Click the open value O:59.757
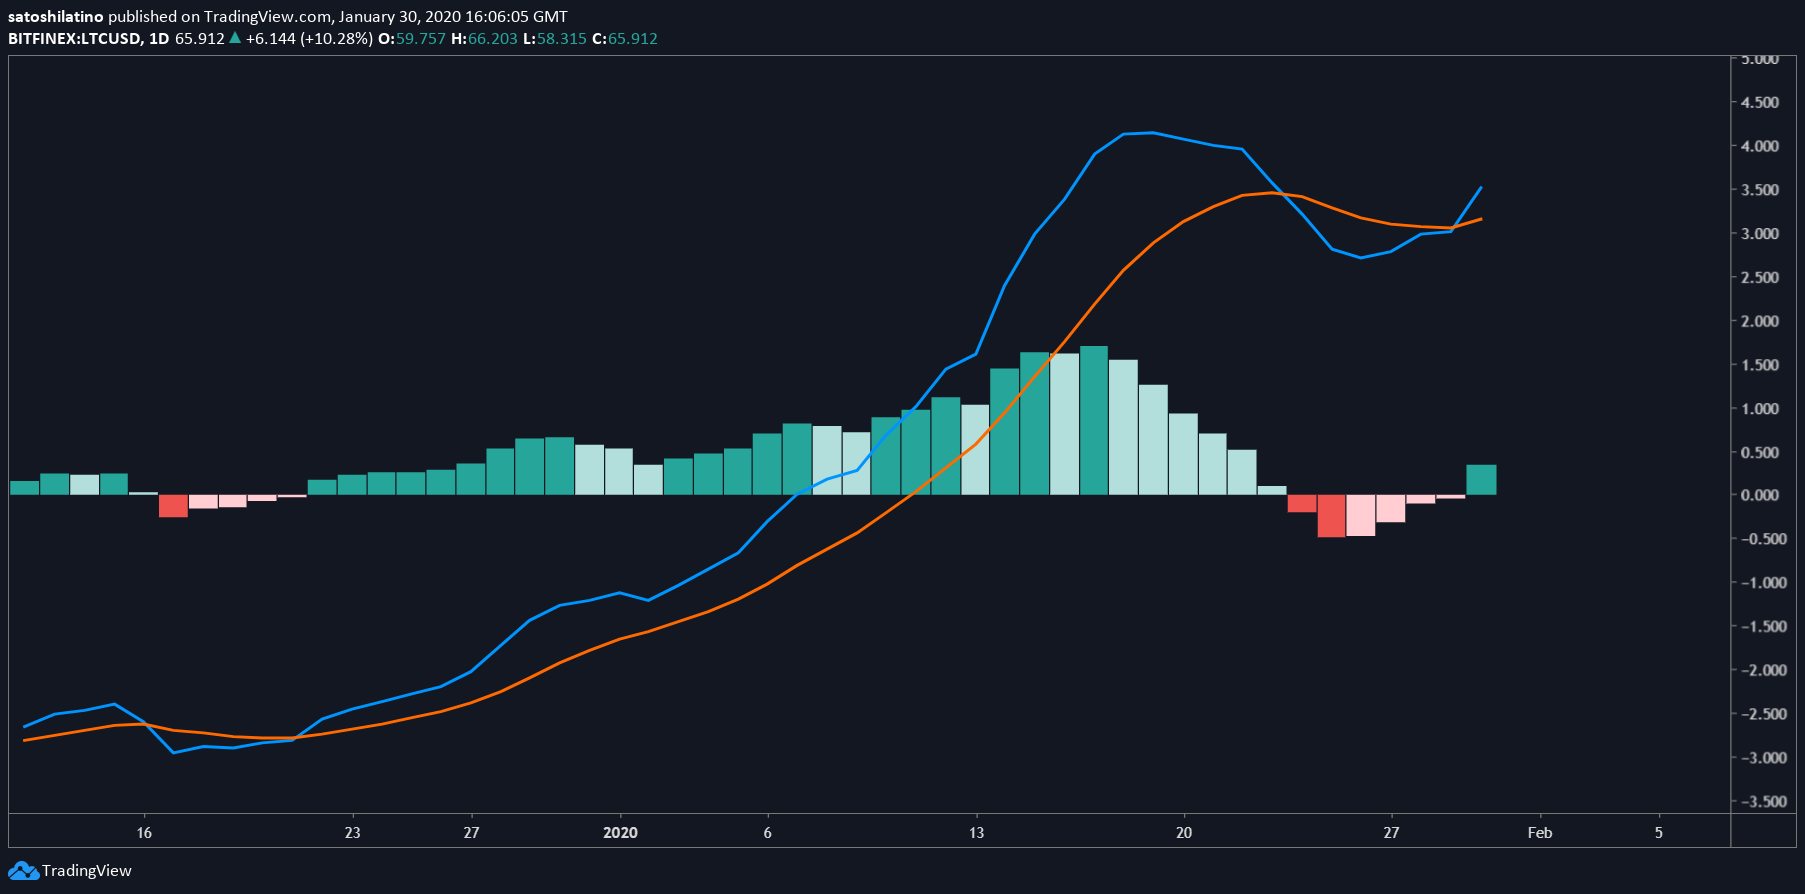This screenshot has width=1805, height=894. pyautogui.click(x=412, y=39)
